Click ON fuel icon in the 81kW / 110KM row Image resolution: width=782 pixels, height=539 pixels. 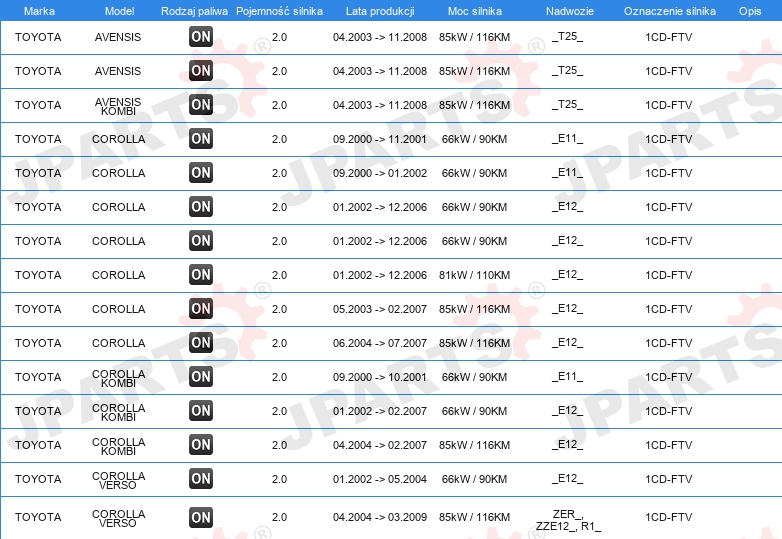[201, 274]
